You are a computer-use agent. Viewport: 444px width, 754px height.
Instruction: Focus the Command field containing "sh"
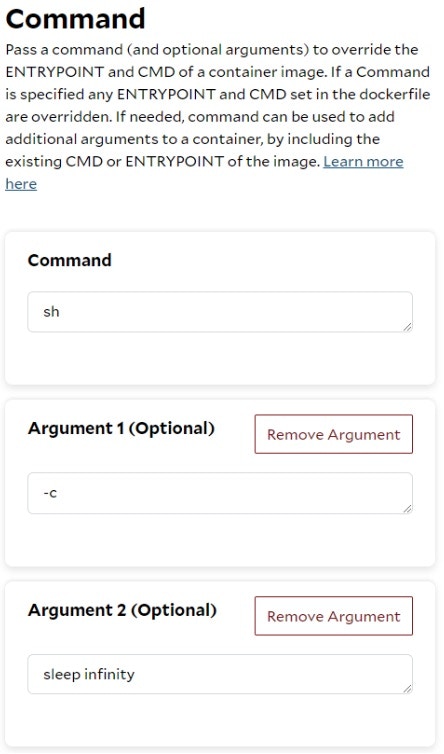[x=220, y=312]
